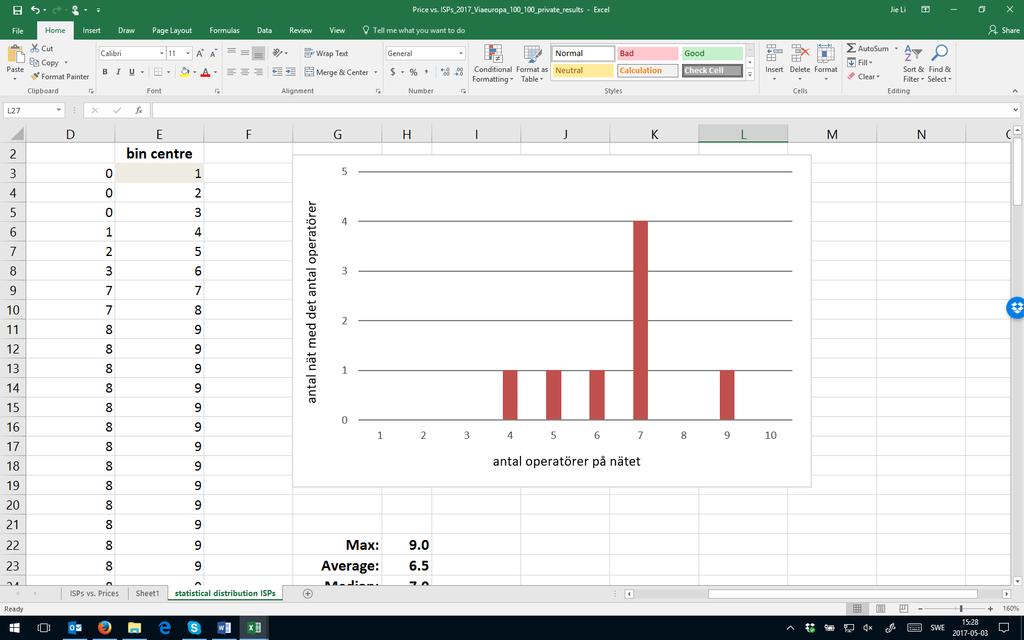The height and width of the screenshot is (640, 1024).
Task: Open Conditional Formatting
Action: tap(492, 63)
